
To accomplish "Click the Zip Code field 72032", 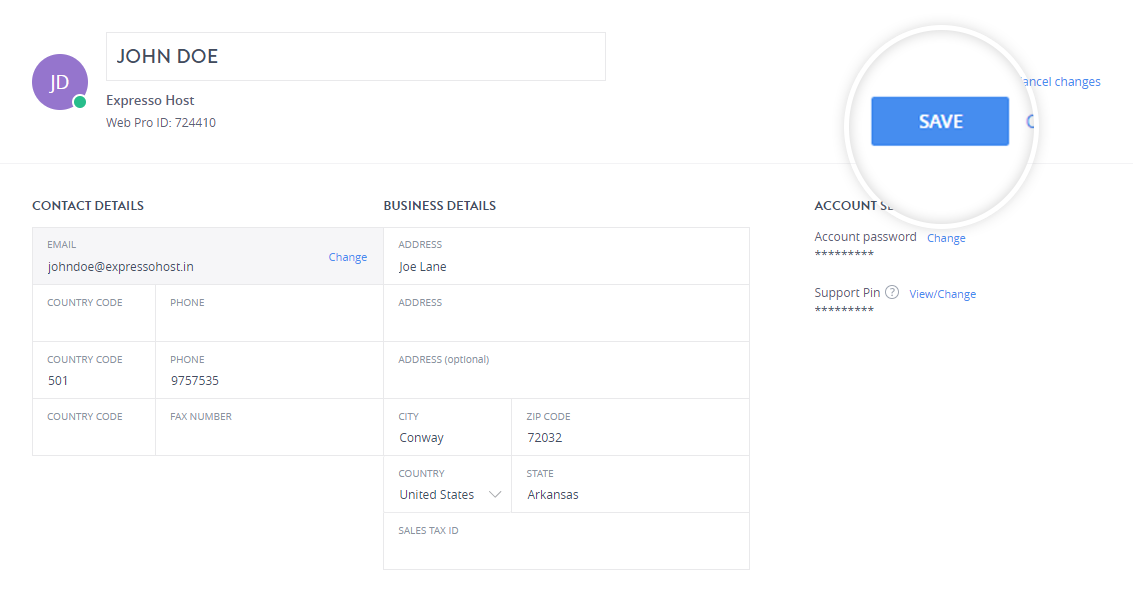I will pos(630,427).
